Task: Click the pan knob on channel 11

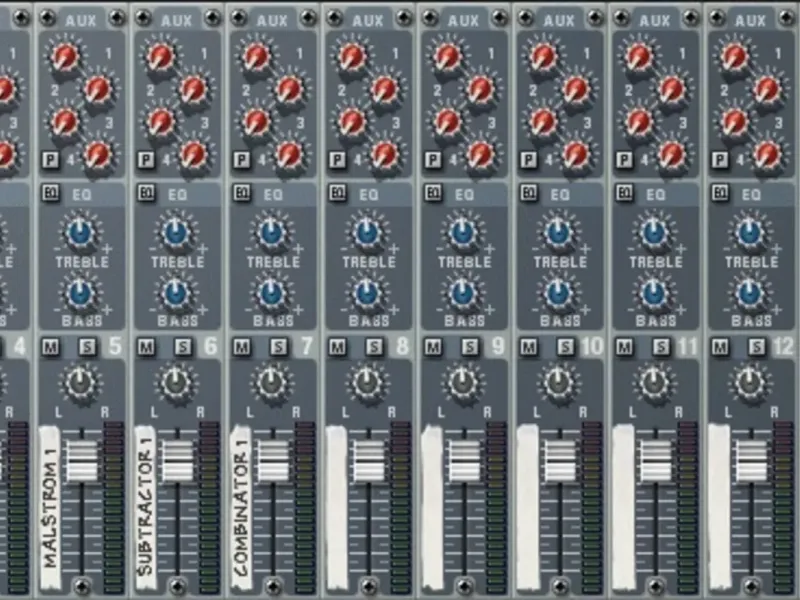Action: 655,383
